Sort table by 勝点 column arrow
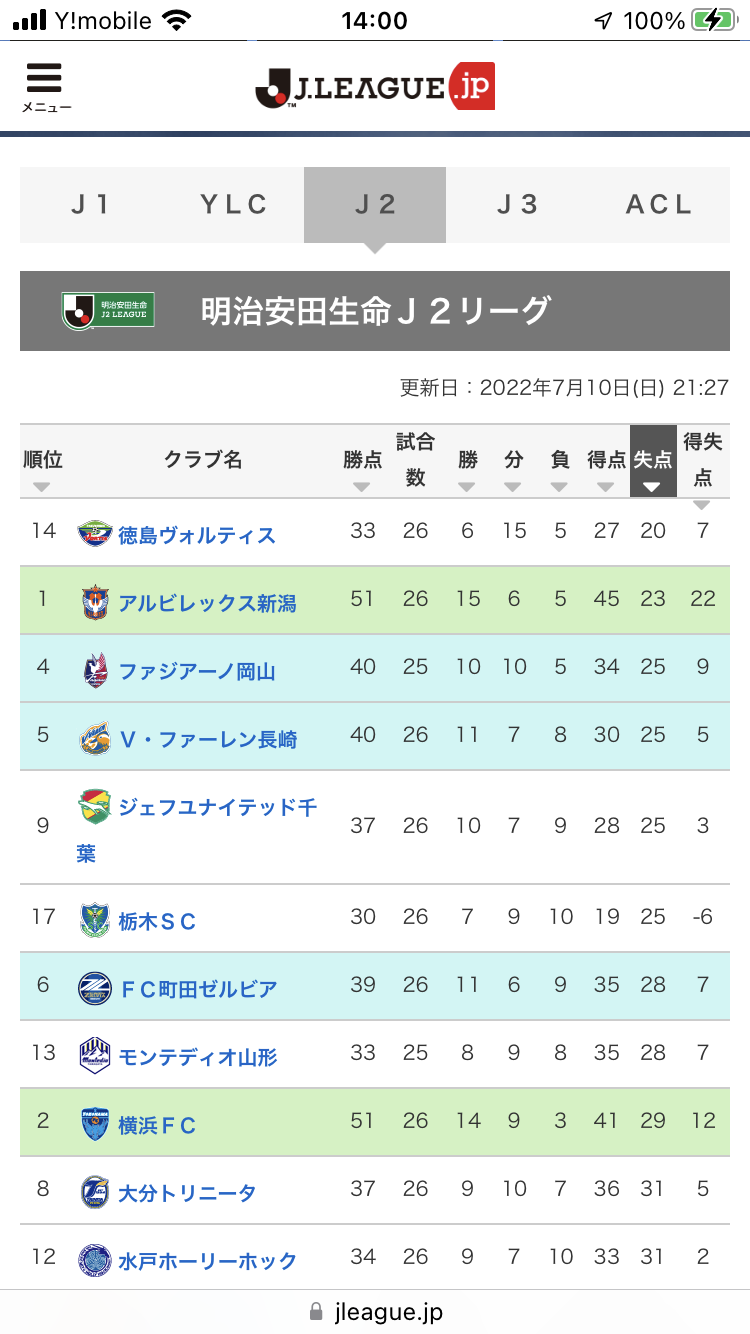Viewport: 750px width, 1334px height. [362, 486]
